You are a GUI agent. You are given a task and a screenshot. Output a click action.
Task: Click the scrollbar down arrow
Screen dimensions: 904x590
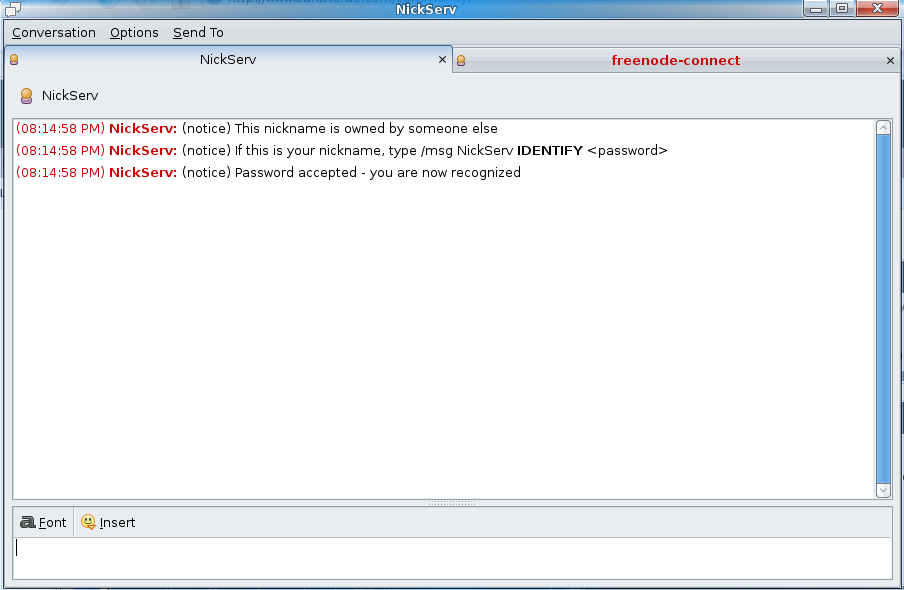click(x=883, y=490)
